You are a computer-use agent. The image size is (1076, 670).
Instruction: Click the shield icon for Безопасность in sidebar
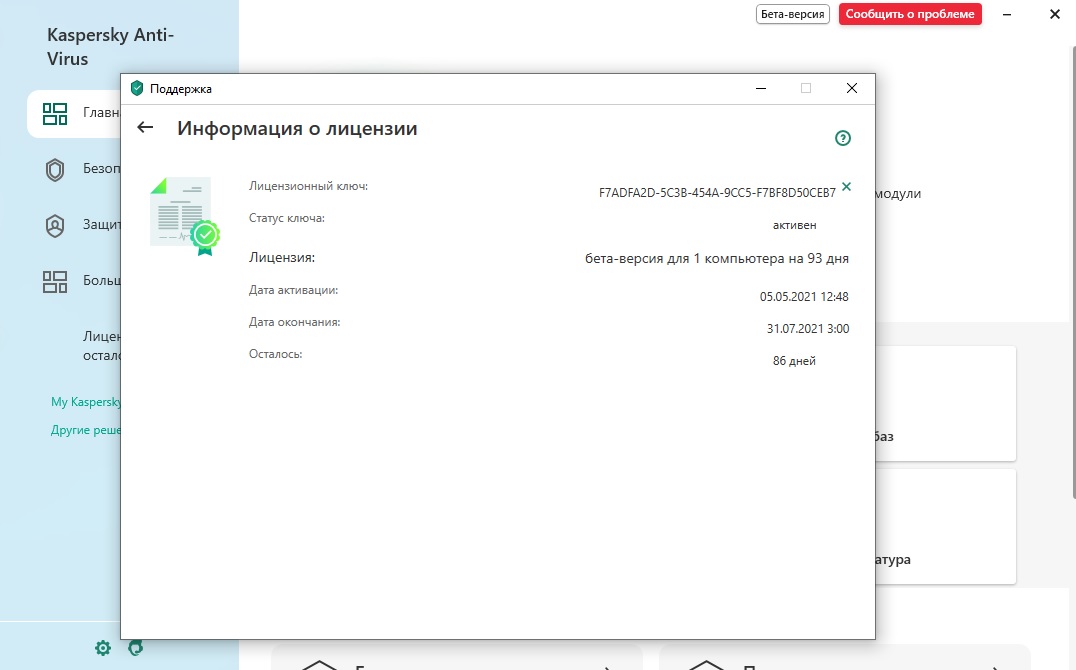[55, 170]
